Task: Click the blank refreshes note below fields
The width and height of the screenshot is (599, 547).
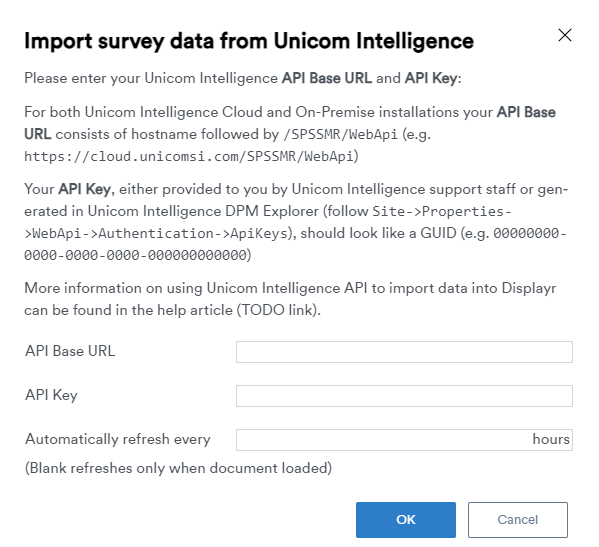Action: [178, 468]
